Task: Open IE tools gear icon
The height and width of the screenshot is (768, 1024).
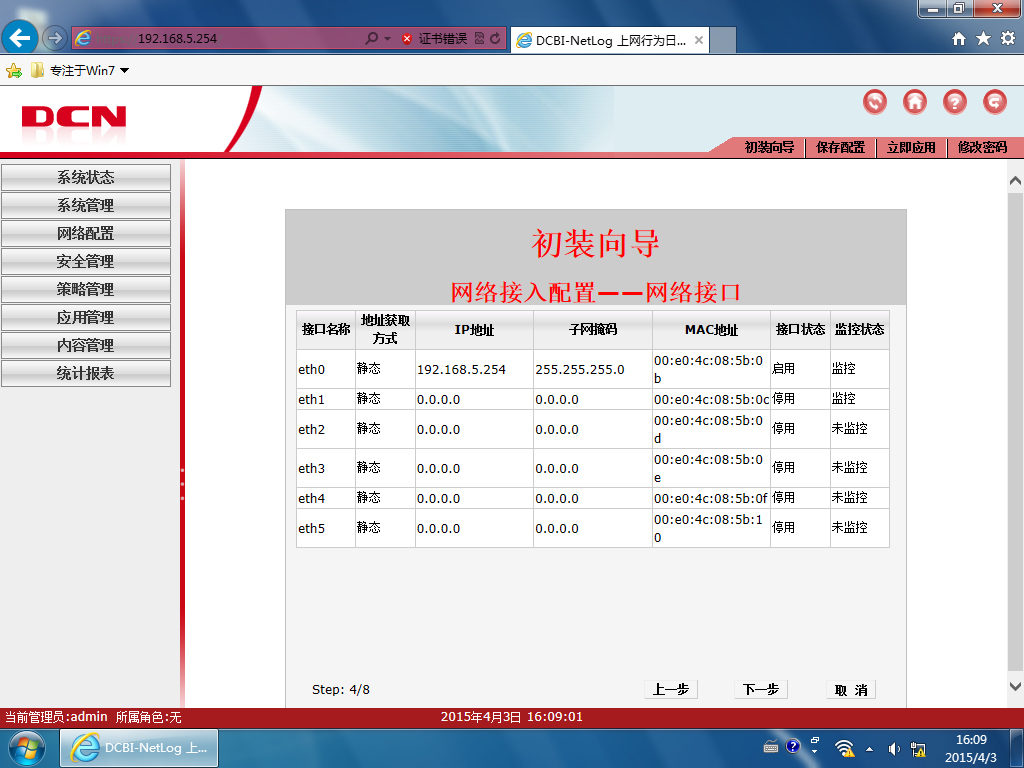Action: (x=1008, y=39)
